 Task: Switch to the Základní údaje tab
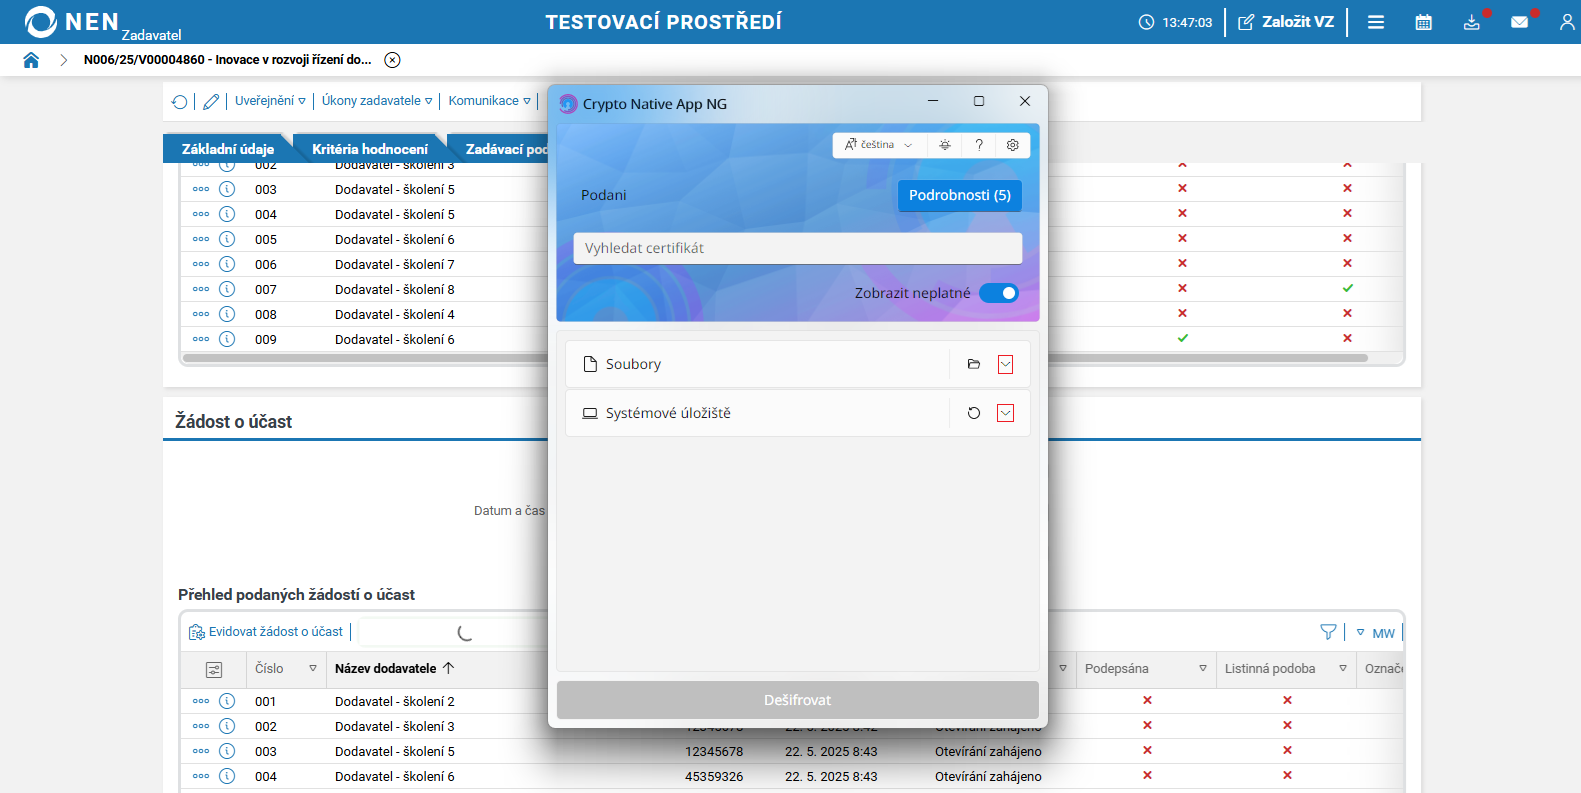click(228, 149)
